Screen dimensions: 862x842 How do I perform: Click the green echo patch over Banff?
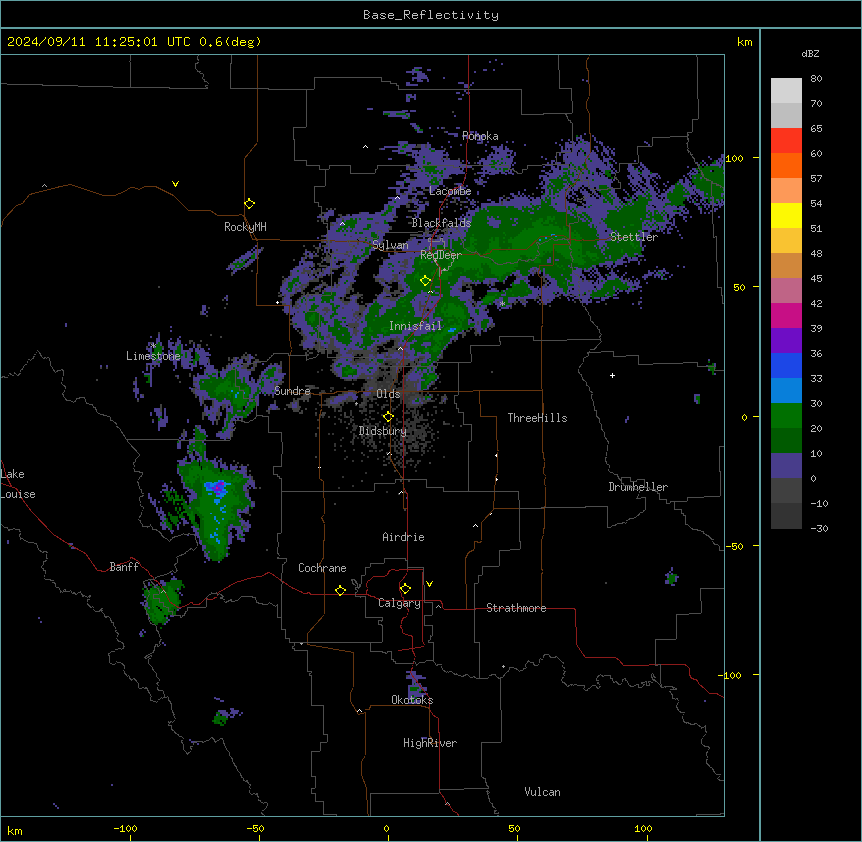pyautogui.click(x=162, y=601)
